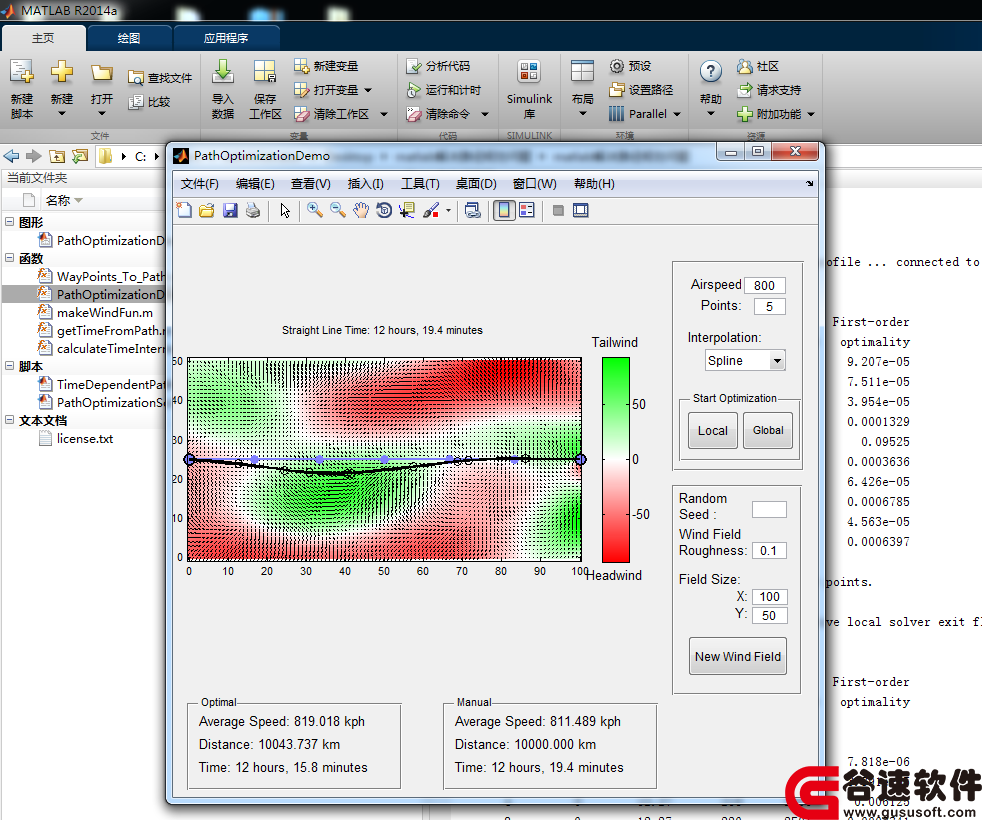Click the New Wind Field button

coord(738,656)
